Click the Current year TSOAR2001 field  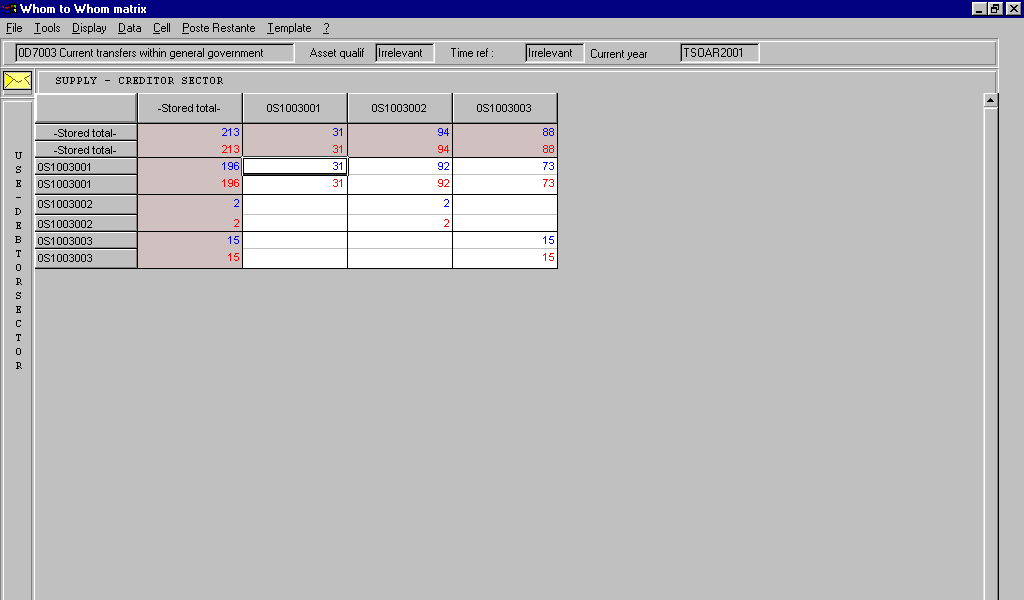(x=719, y=53)
